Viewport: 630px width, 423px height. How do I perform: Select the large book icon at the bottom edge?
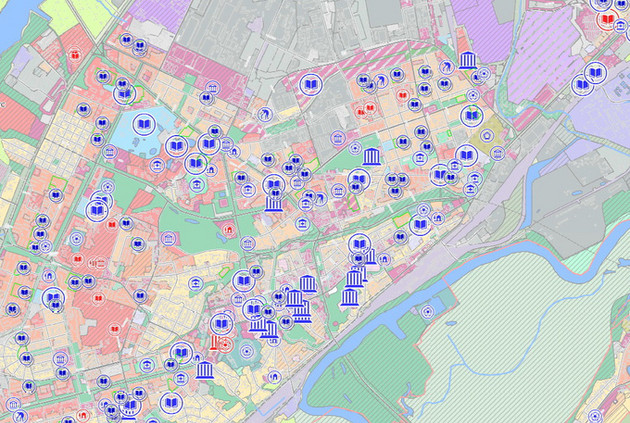coord(170,403)
